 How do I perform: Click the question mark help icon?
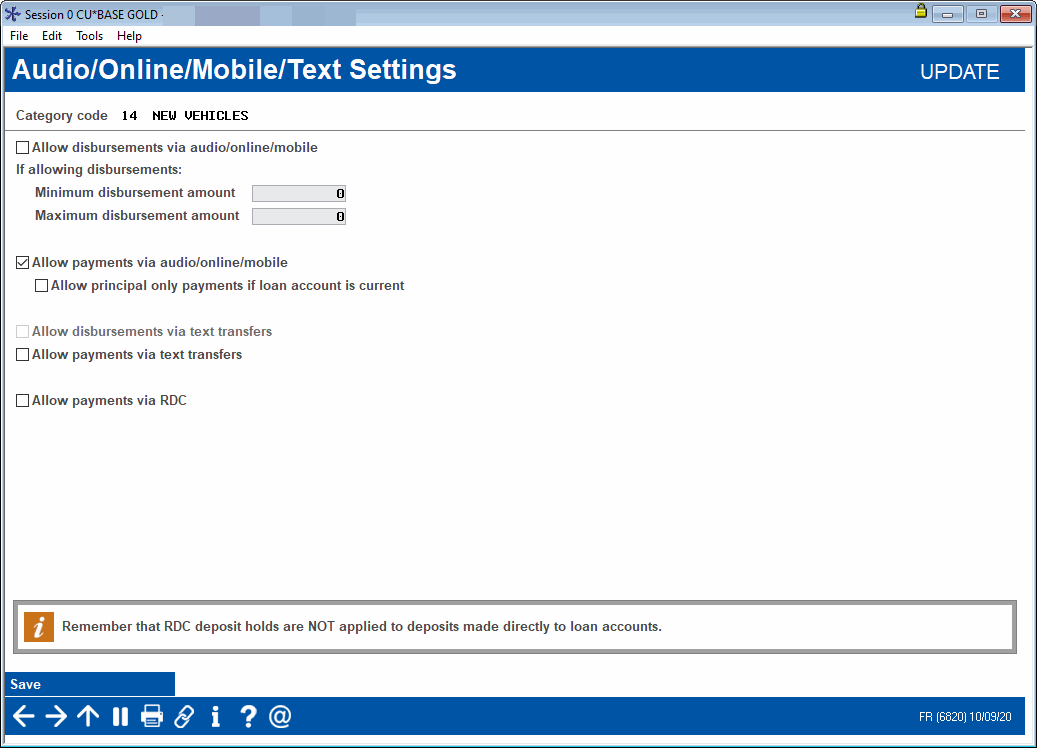[248, 716]
